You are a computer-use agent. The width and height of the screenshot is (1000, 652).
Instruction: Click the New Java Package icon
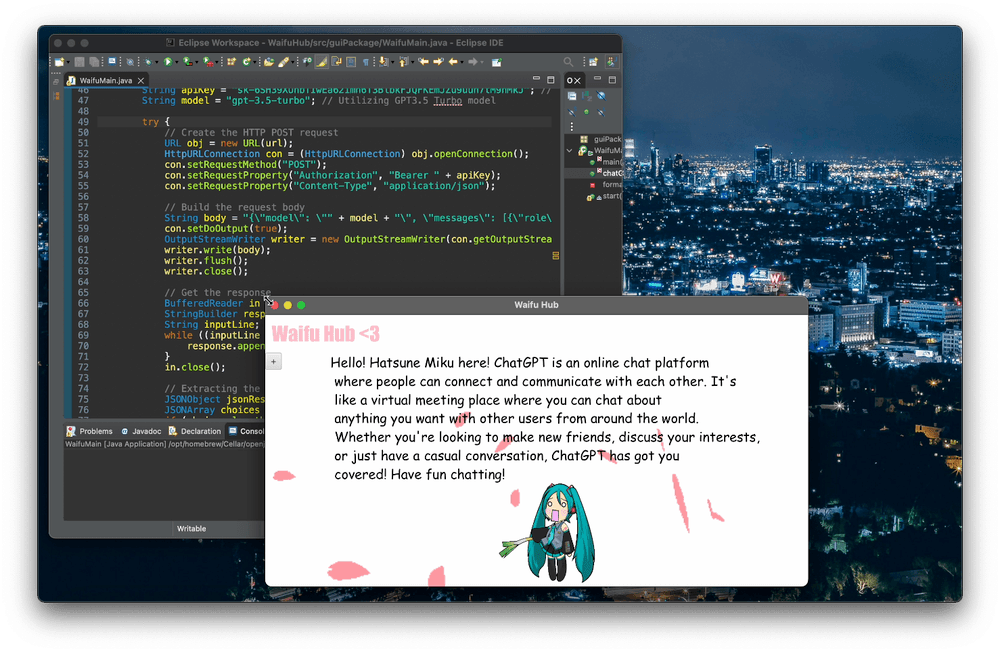(x=232, y=62)
